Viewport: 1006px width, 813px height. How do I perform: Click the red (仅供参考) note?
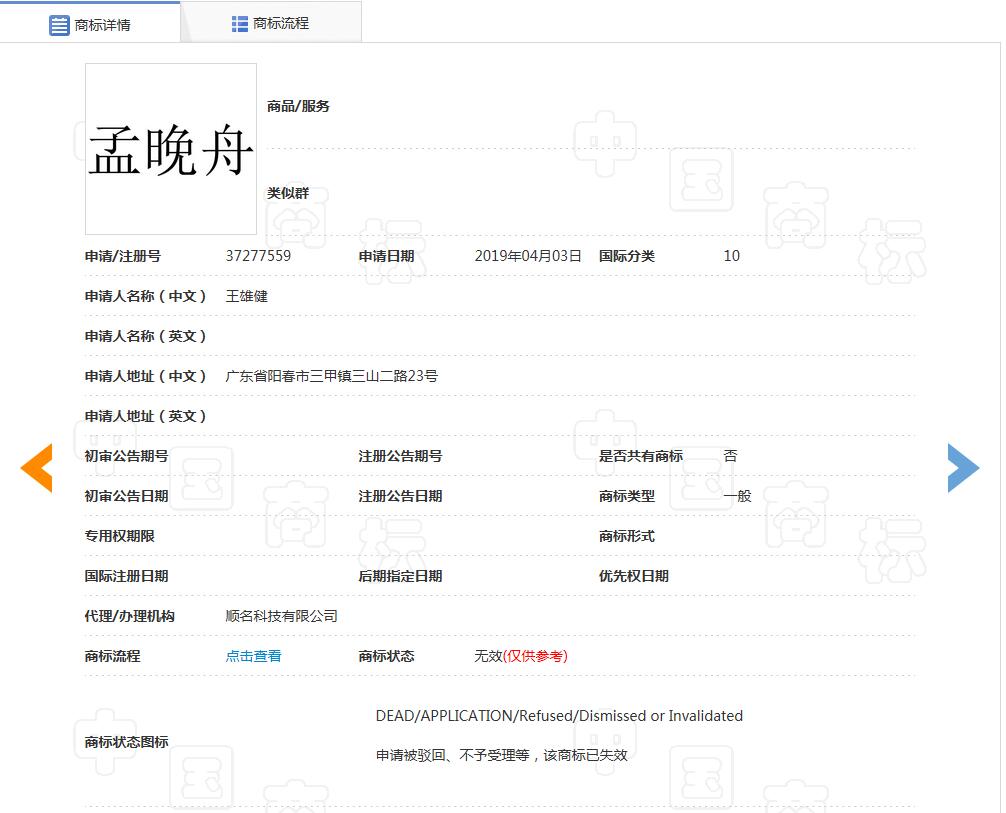click(x=535, y=656)
